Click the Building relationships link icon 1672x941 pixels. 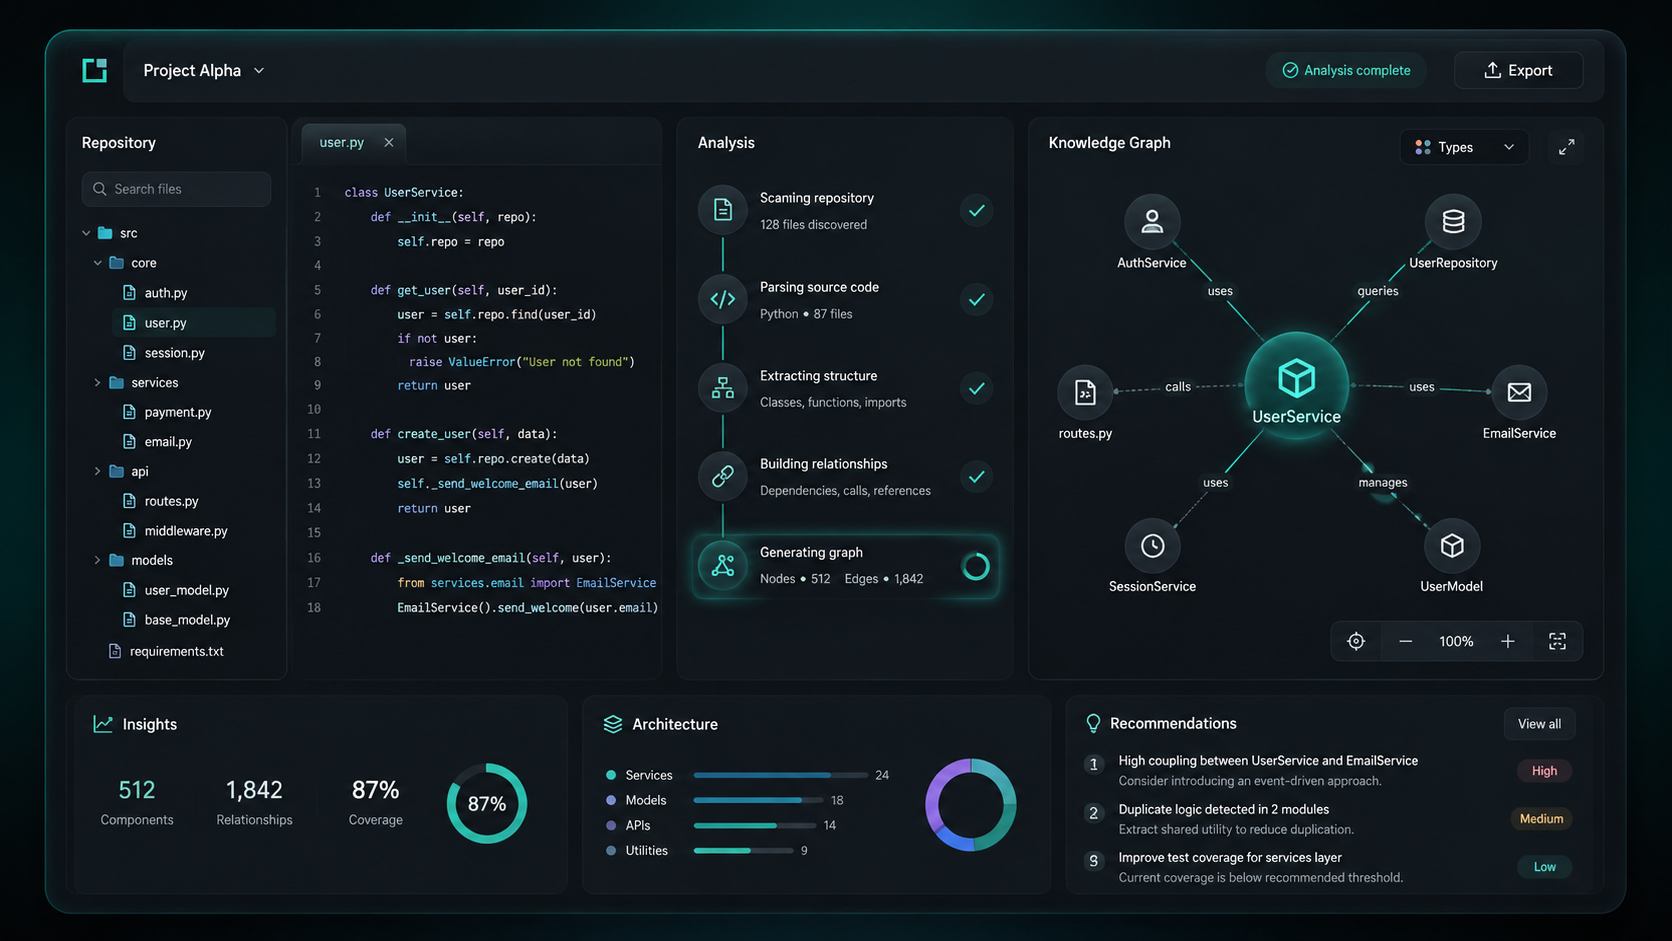tap(723, 476)
